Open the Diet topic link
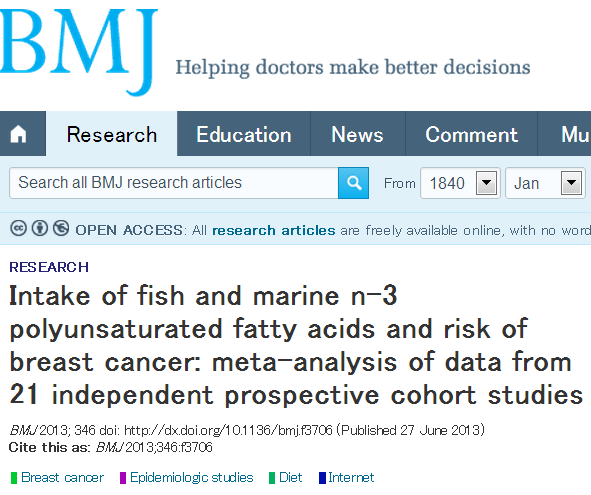 290,478
